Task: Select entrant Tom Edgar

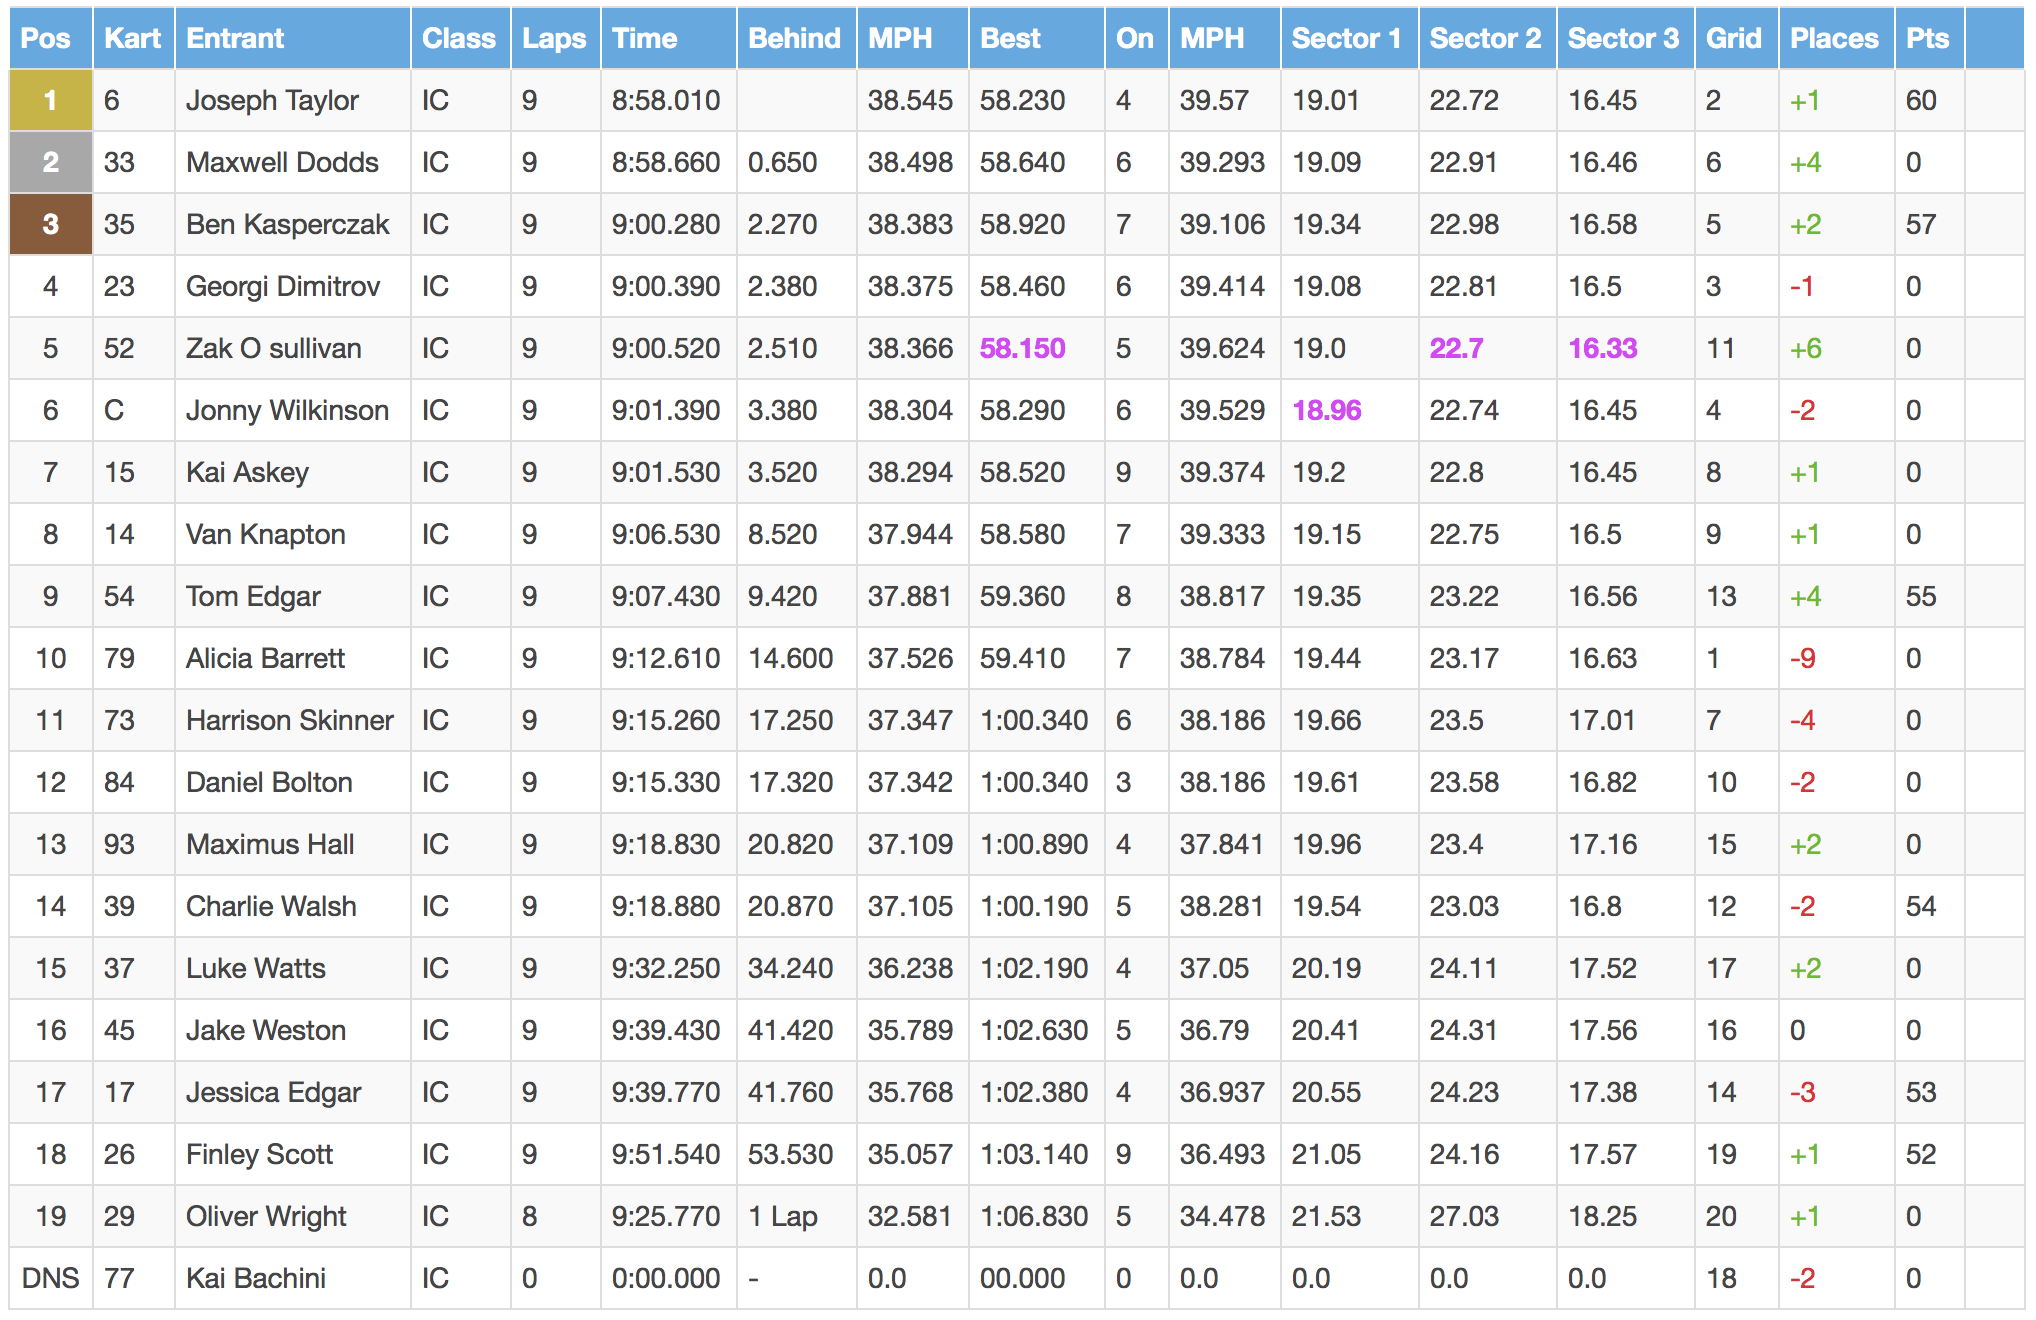Action: tap(253, 596)
